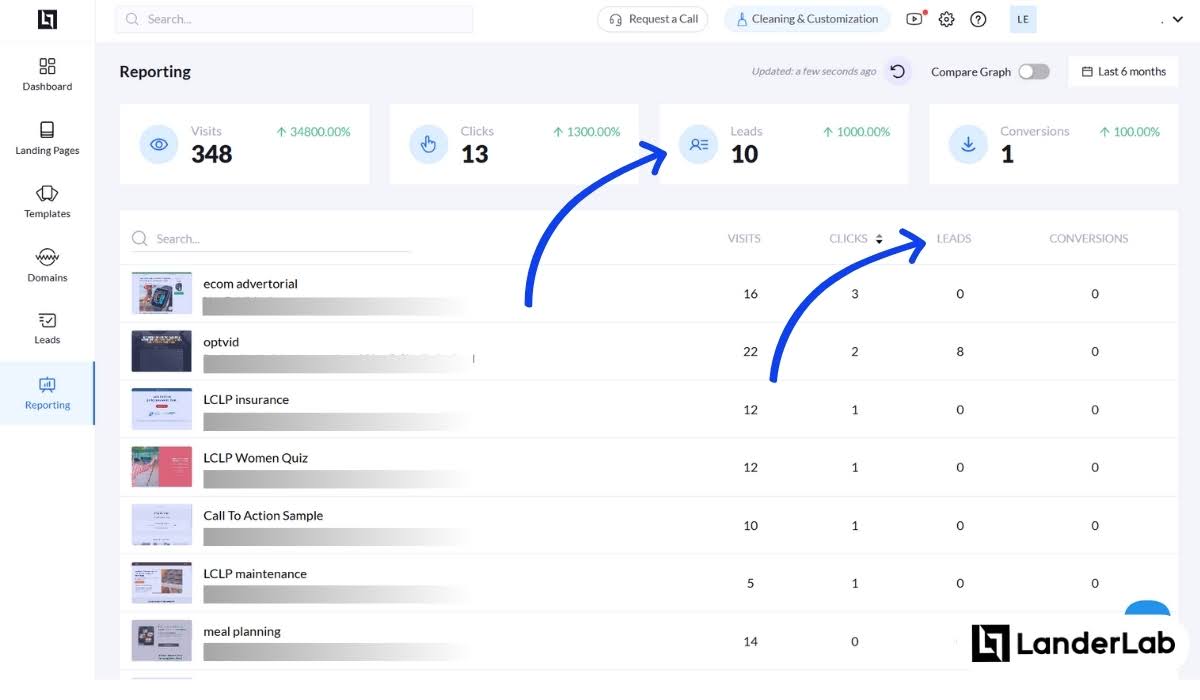Expand the account dropdown chevron
Image resolution: width=1200 pixels, height=700 pixels.
click(x=1178, y=20)
